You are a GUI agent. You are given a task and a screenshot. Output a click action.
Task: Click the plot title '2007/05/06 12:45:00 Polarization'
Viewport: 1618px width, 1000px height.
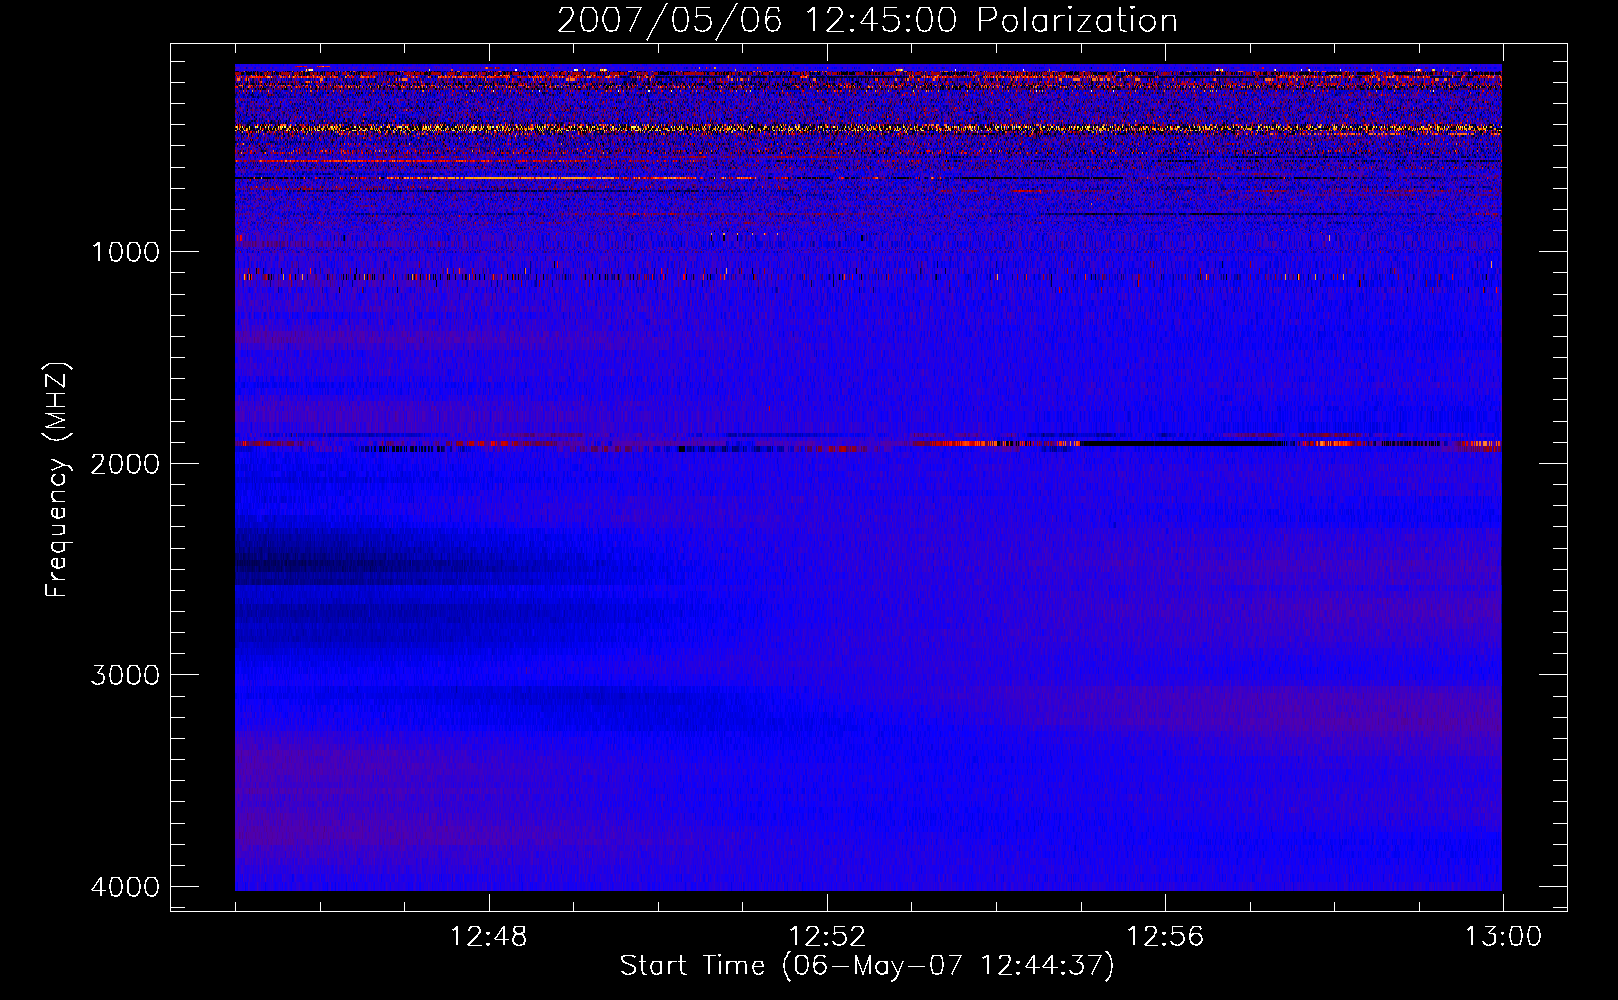[x=867, y=20]
